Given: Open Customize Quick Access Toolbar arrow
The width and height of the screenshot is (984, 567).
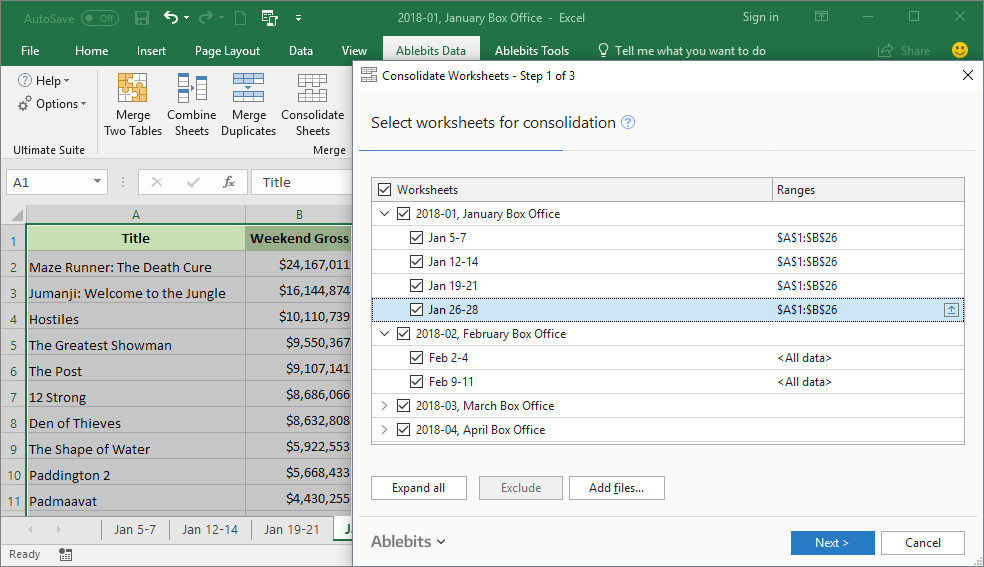Looking at the screenshot, I should pyautogui.click(x=298, y=18).
